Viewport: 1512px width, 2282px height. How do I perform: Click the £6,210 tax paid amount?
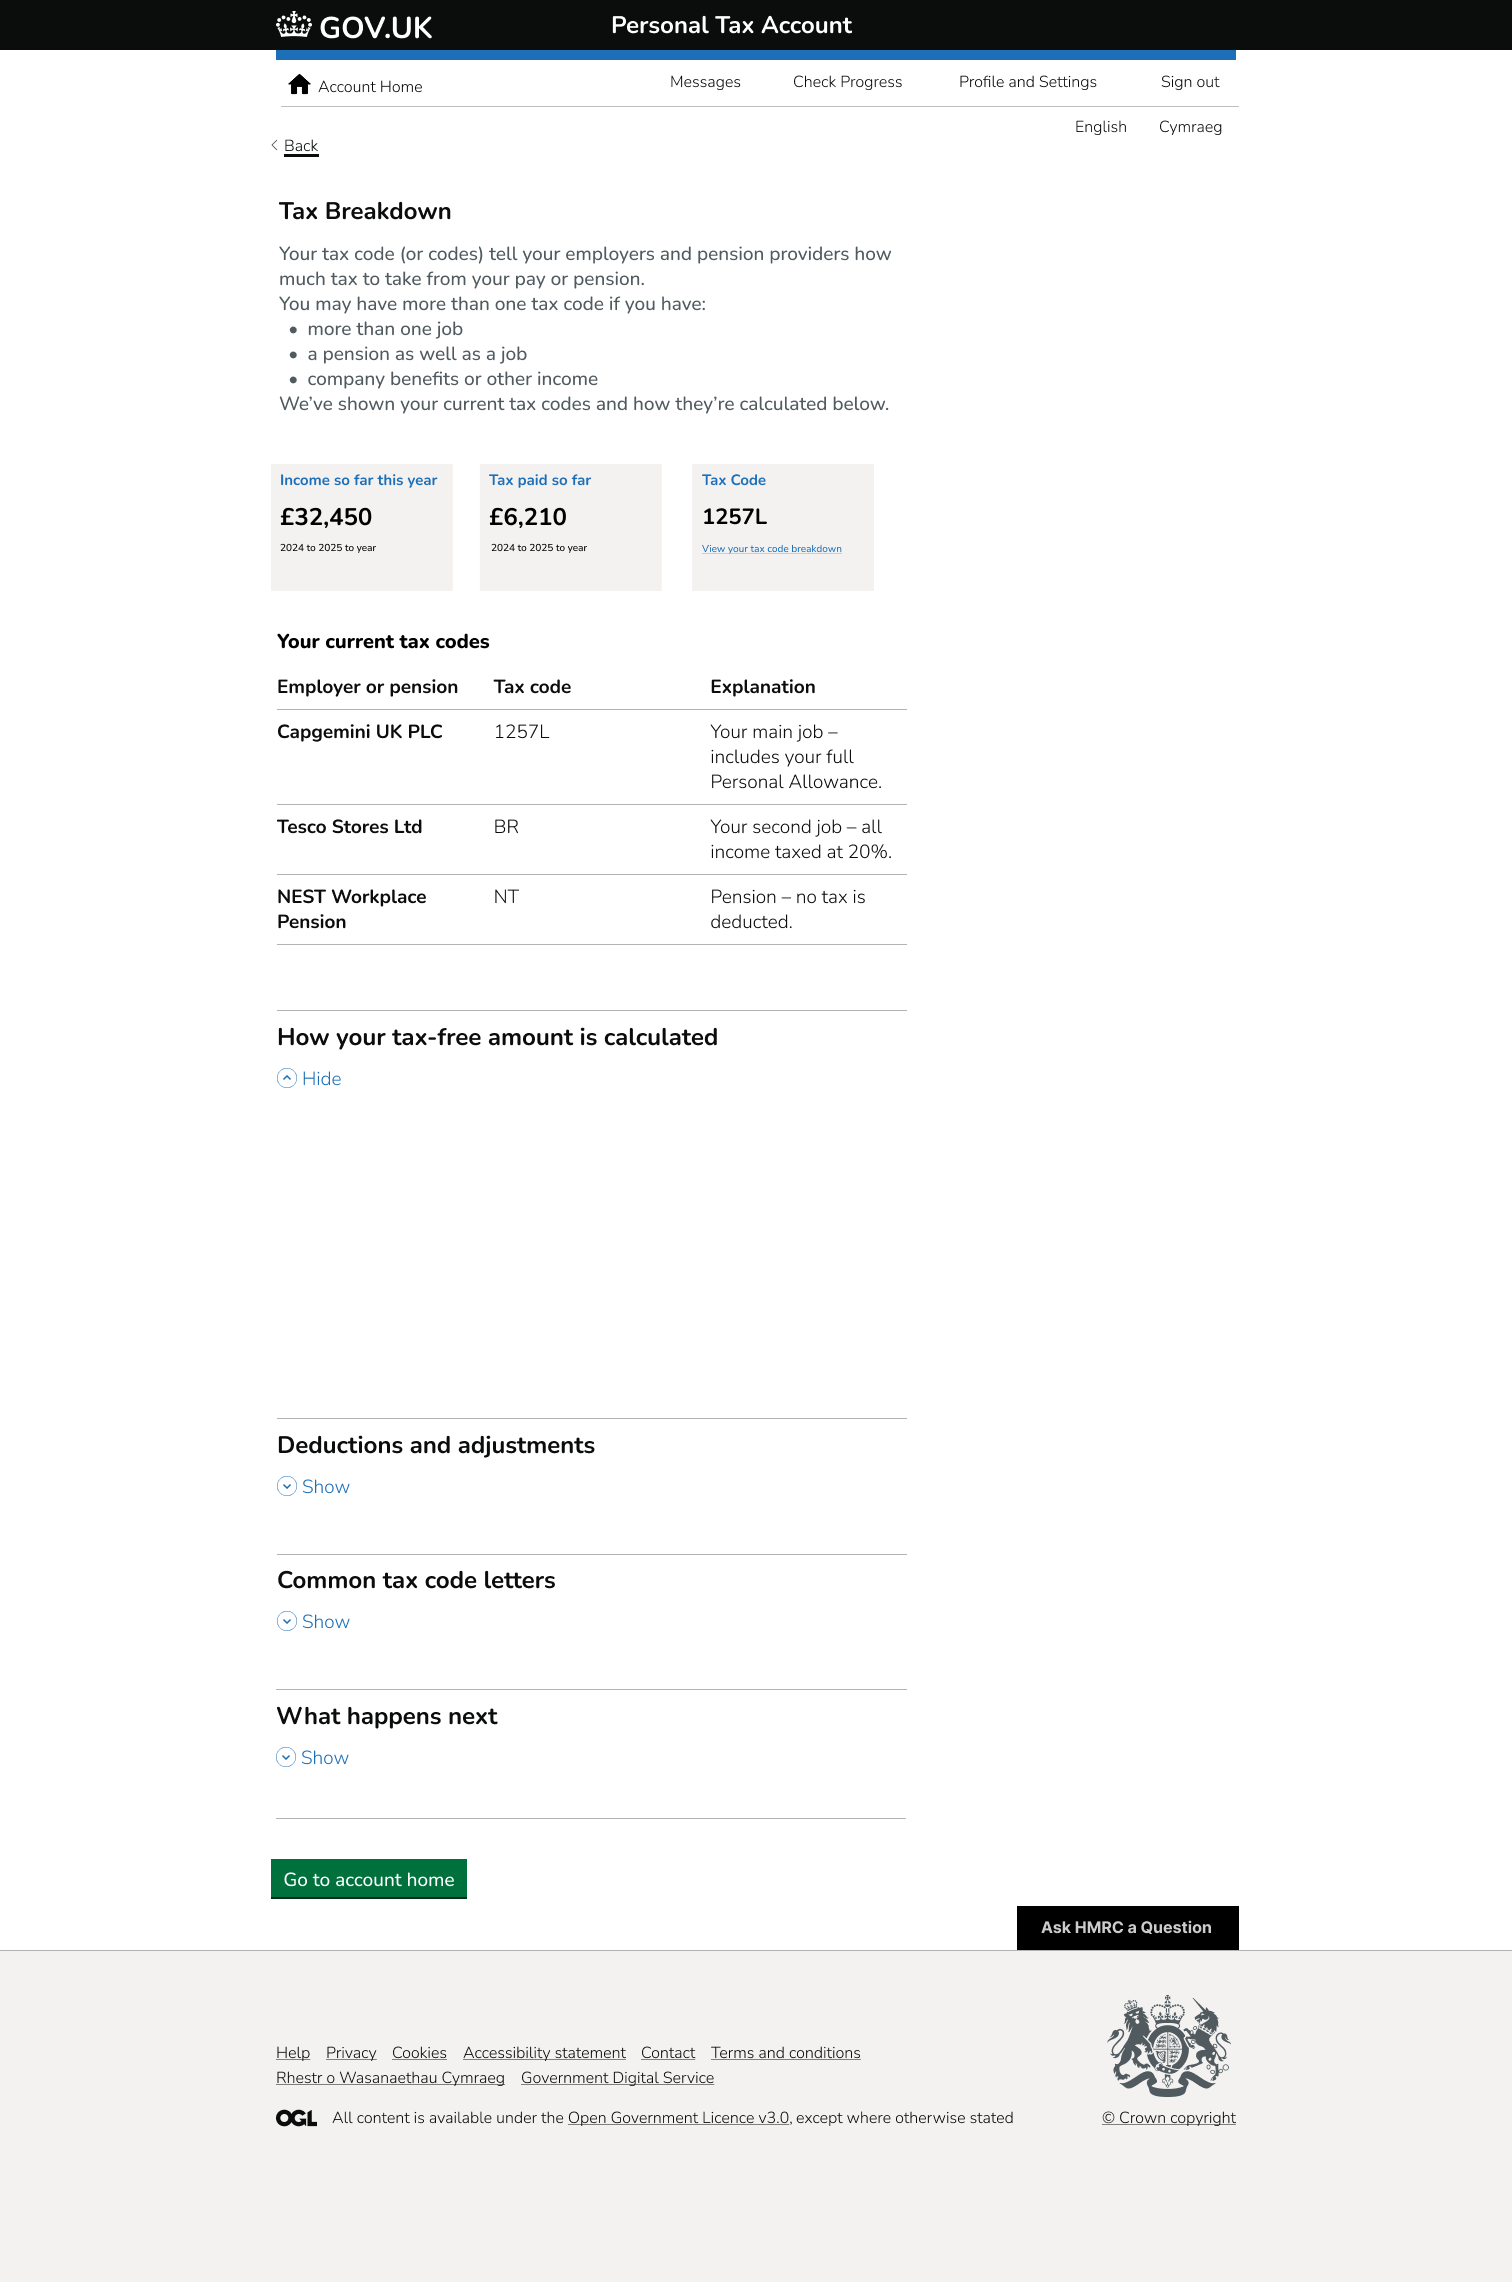tap(528, 517)
